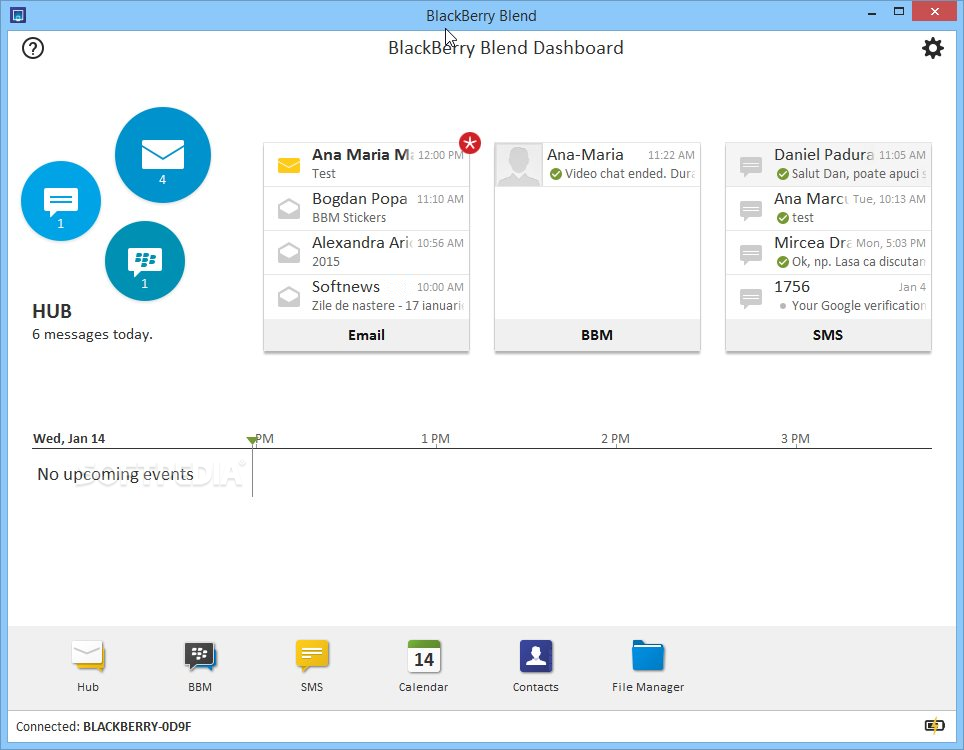The image size is (964, 750).
Task: Open Ana Marc 'test' SMS conversation
Action: click(x=828, y=208)
